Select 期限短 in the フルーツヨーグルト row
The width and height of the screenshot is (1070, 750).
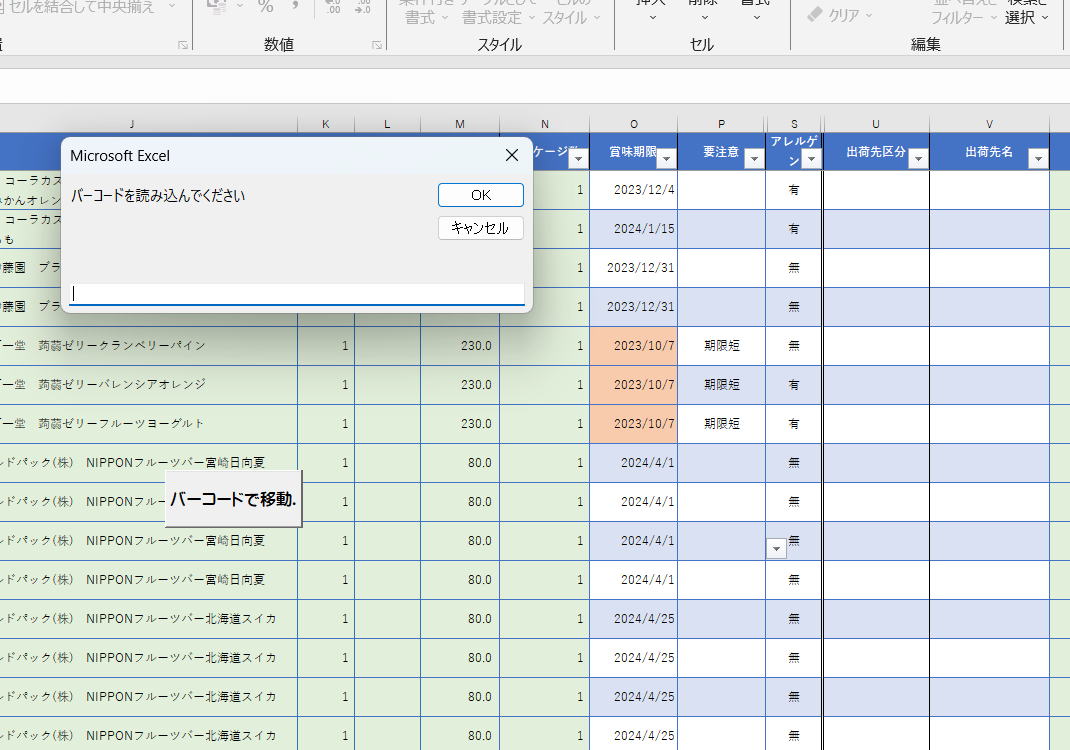click(721, 424)
